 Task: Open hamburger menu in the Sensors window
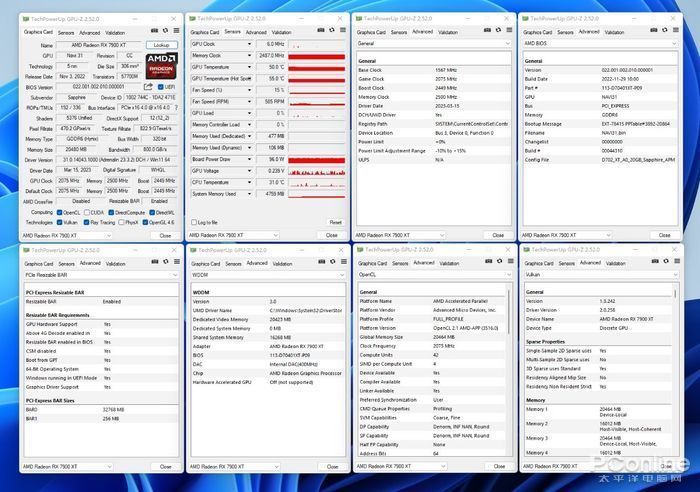[x=343, y=30]
